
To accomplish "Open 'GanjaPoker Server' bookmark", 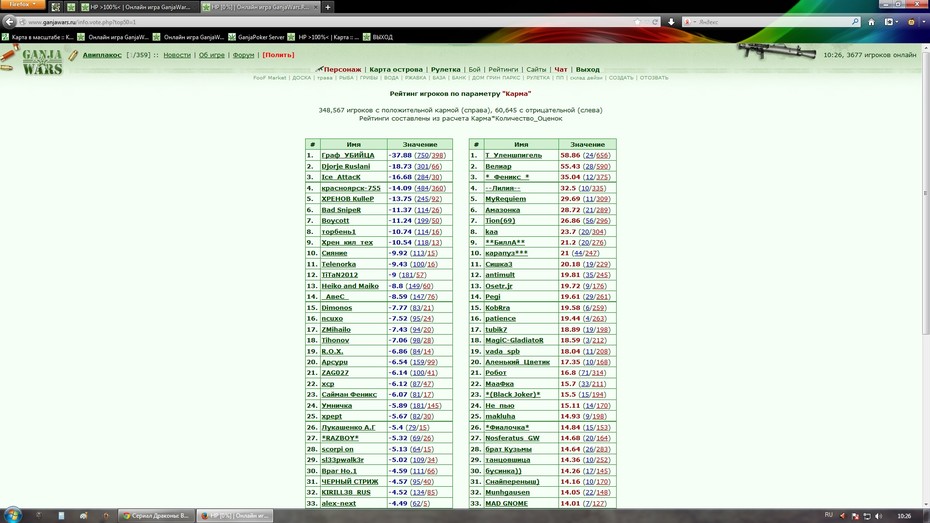I will point(256,37).
